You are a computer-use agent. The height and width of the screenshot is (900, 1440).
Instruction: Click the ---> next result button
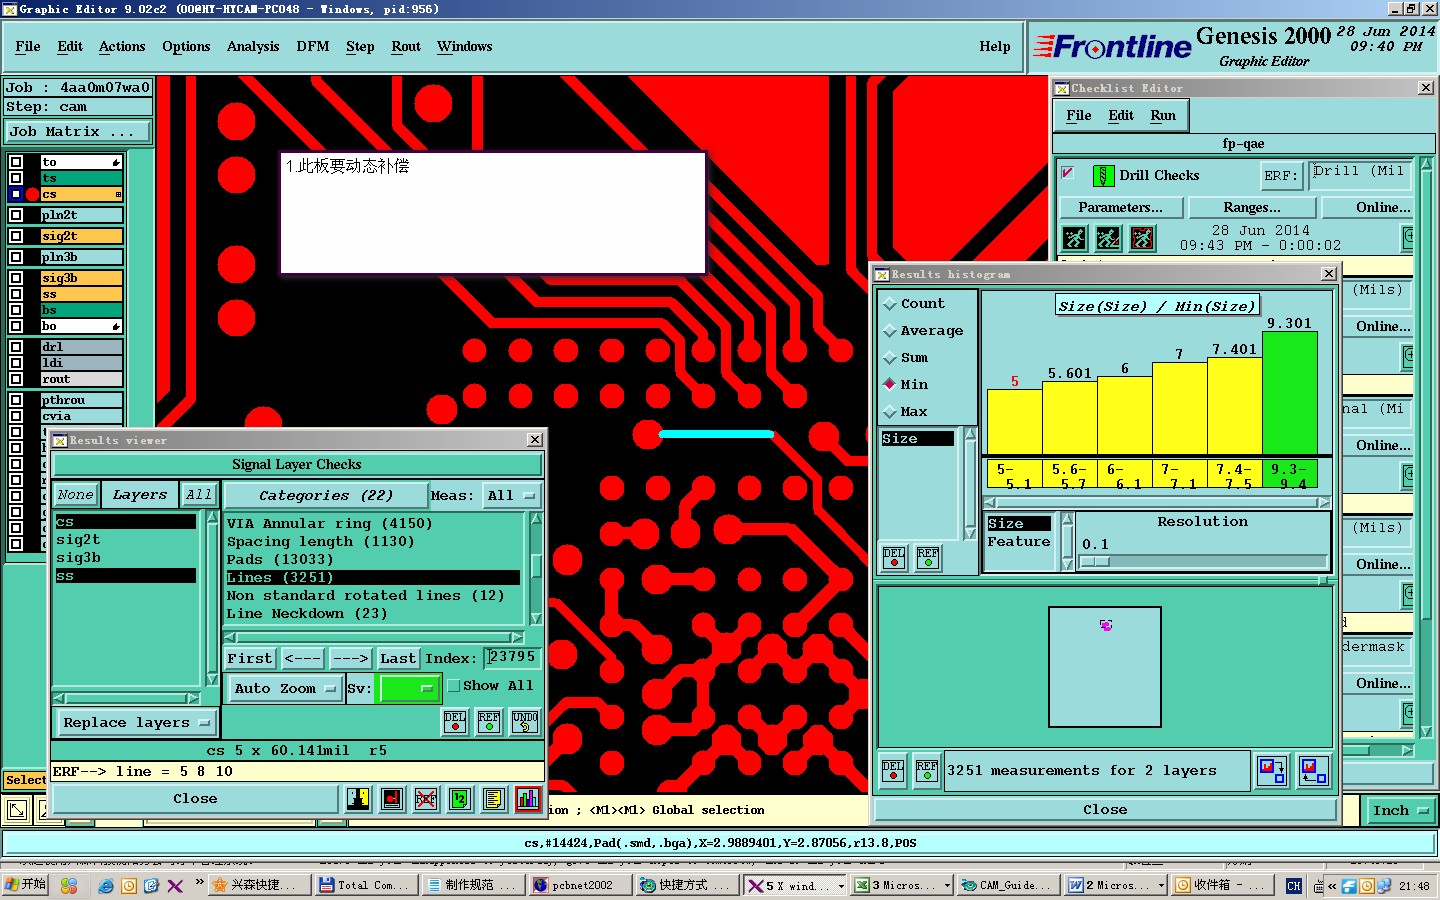(x=350, y=658)
